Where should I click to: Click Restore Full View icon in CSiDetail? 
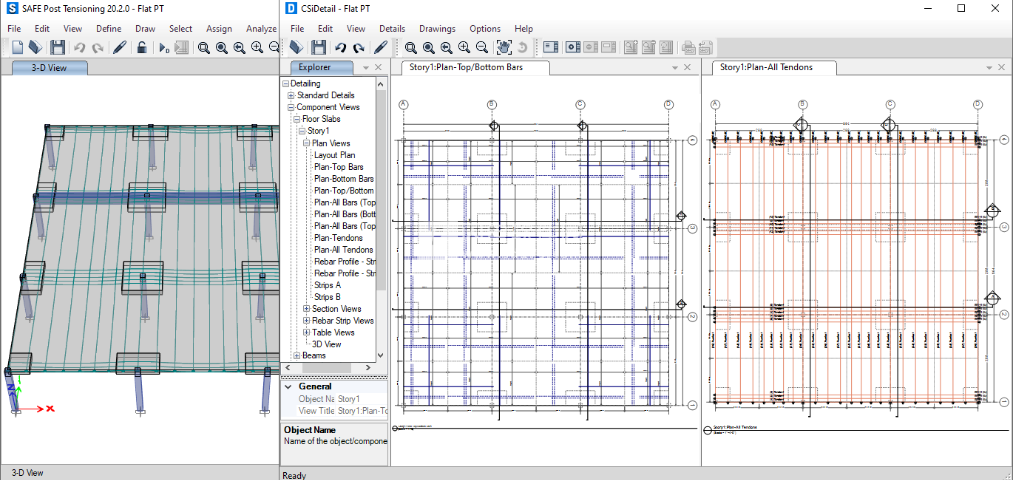tap(428, 47)
